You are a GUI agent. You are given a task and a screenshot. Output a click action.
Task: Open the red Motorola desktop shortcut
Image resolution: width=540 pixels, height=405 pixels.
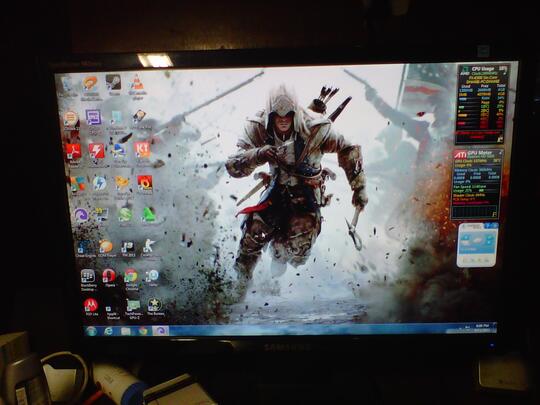[x=91, y=307]
